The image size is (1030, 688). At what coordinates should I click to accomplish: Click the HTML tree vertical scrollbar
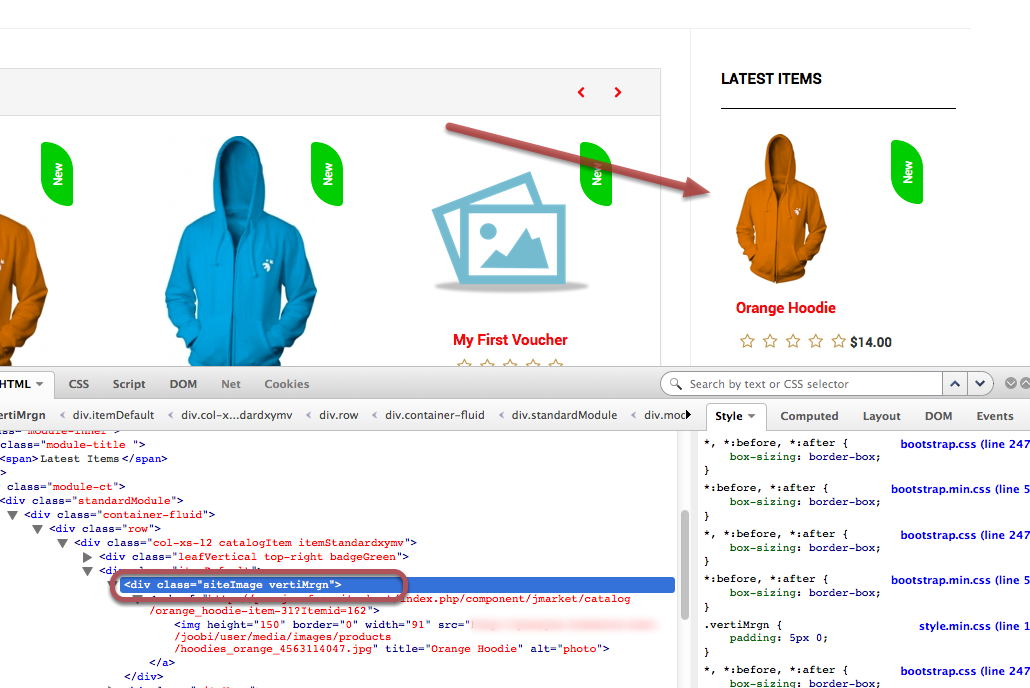point(684,565)
